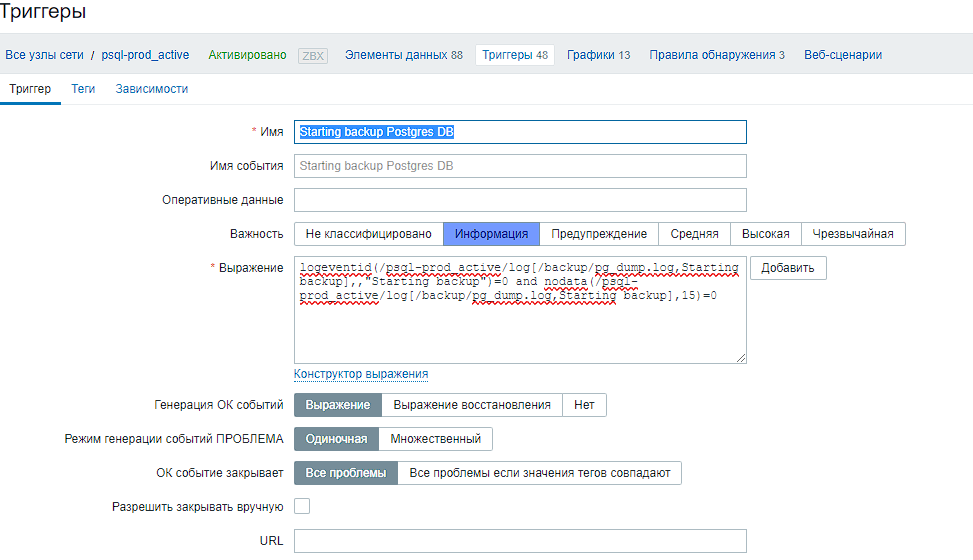Viewport: 973px width, 560px height.
Task: Open 'Триггеры 48' section
Action: pyautogui.click(x=515, y=55)
